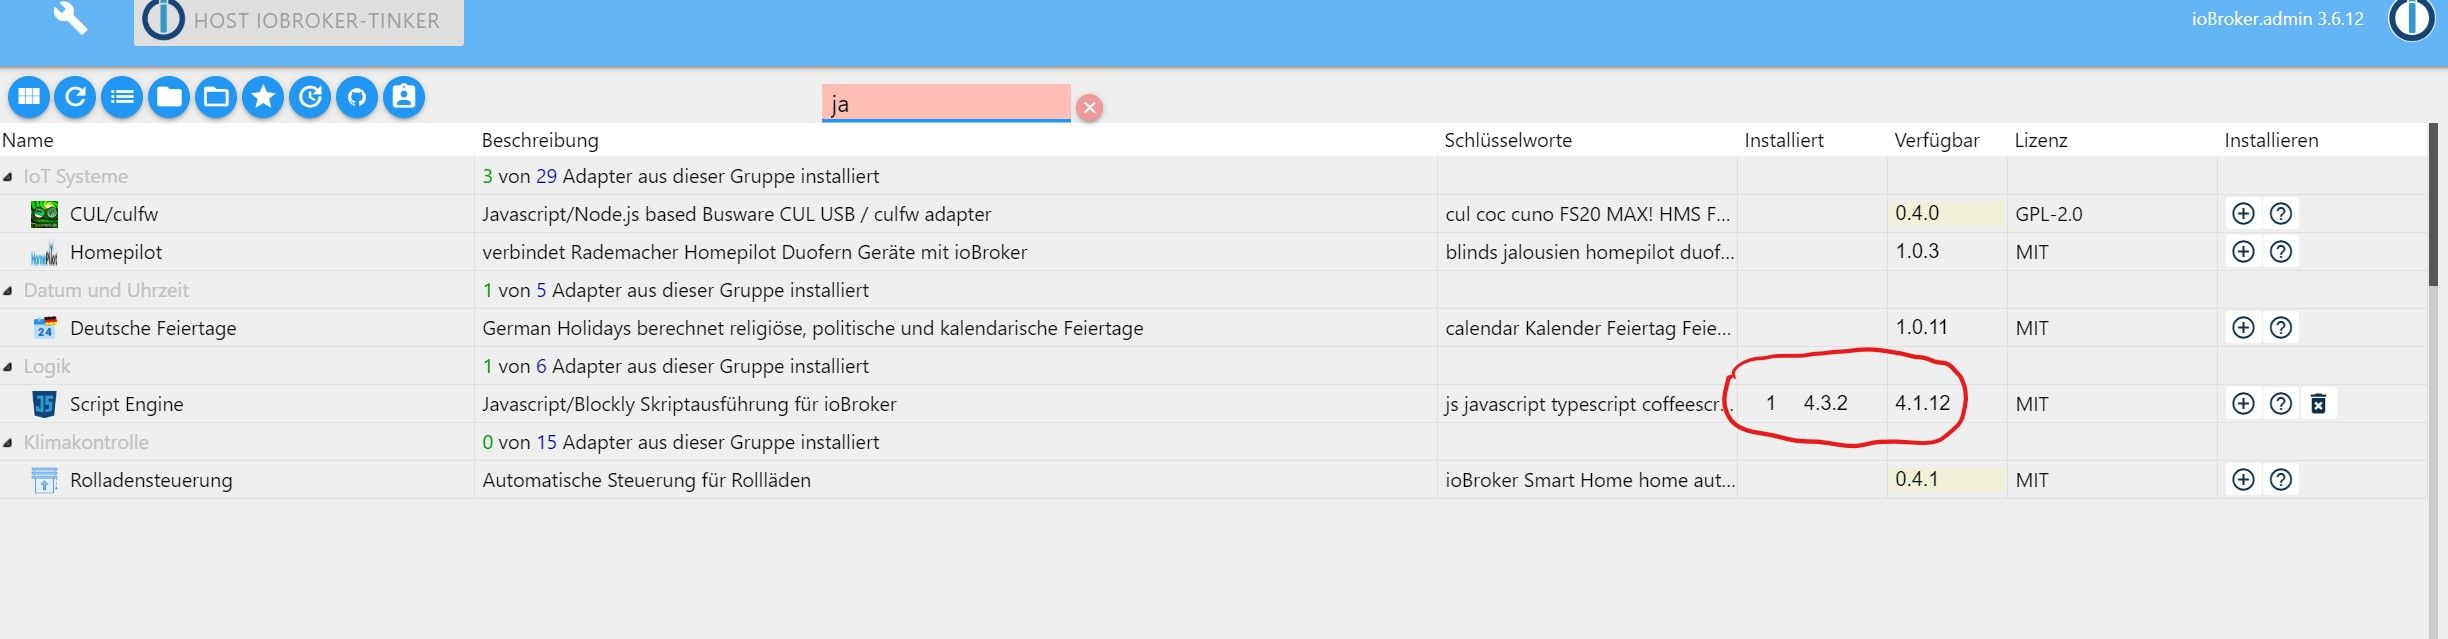Focus the adapter filter field containing 'ja'
2448x639 pixels.
(x=945, y=103)
